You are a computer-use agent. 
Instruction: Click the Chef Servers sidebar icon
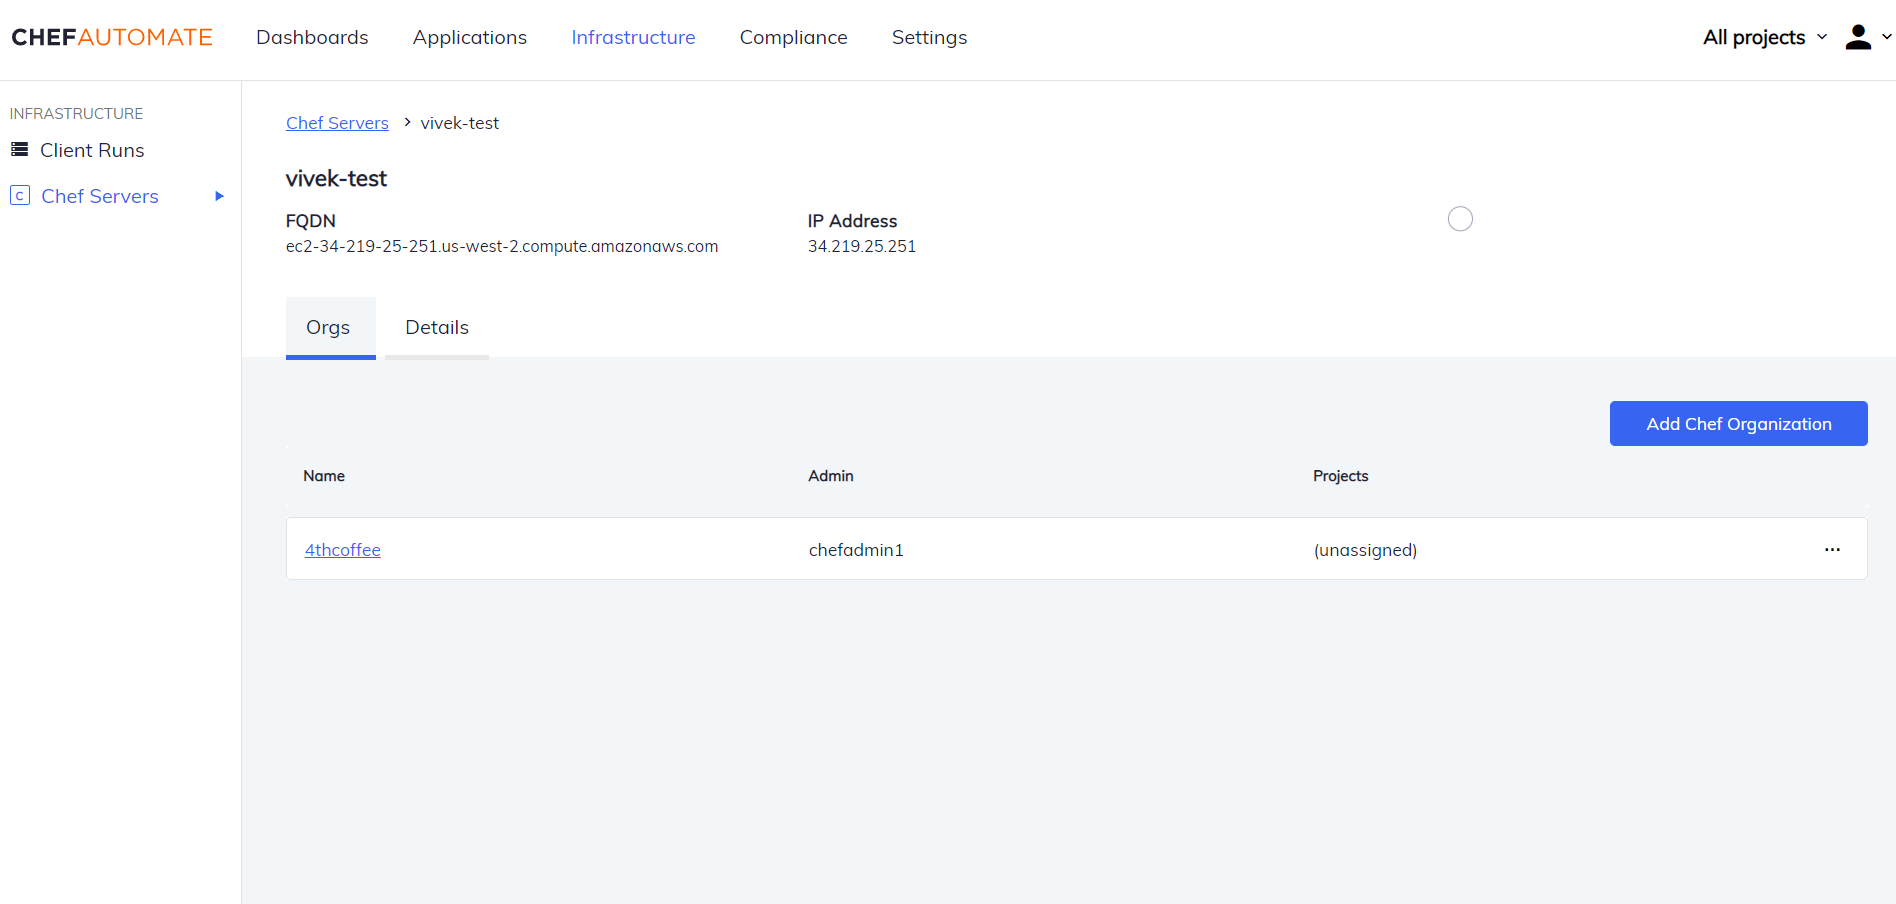click(x=20, y=195)
